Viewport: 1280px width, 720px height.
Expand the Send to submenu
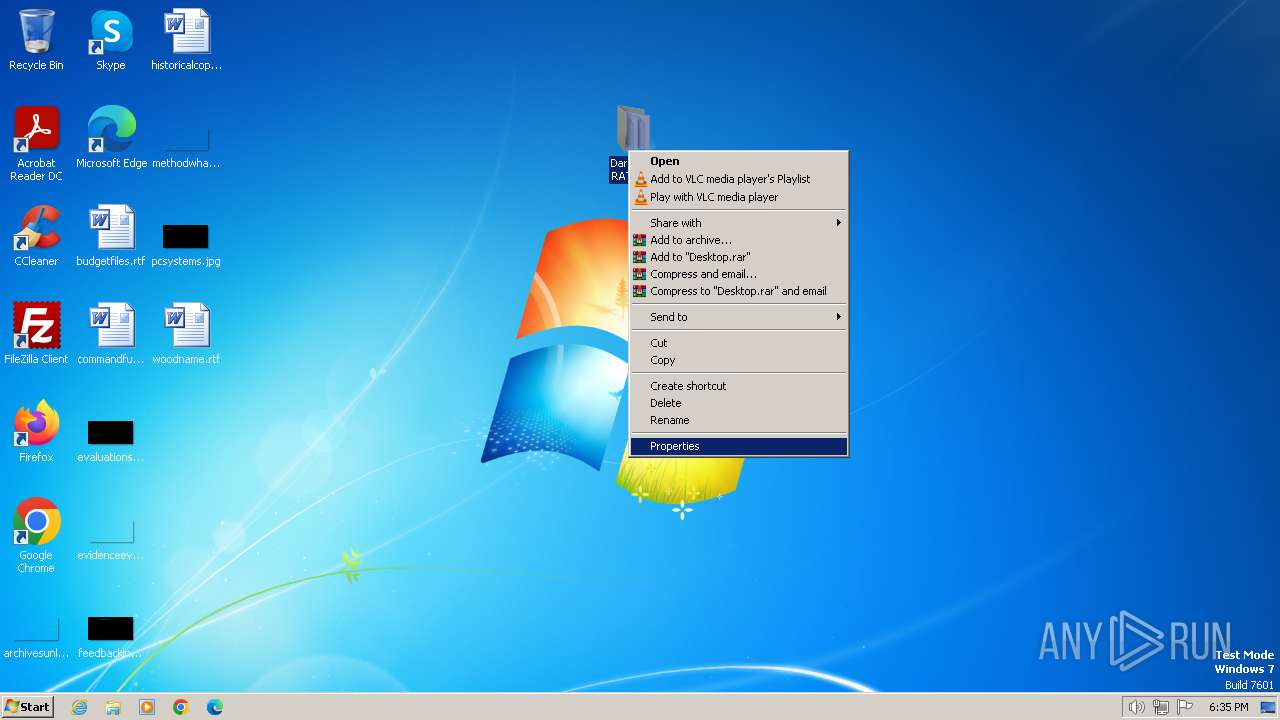(739, 317)
